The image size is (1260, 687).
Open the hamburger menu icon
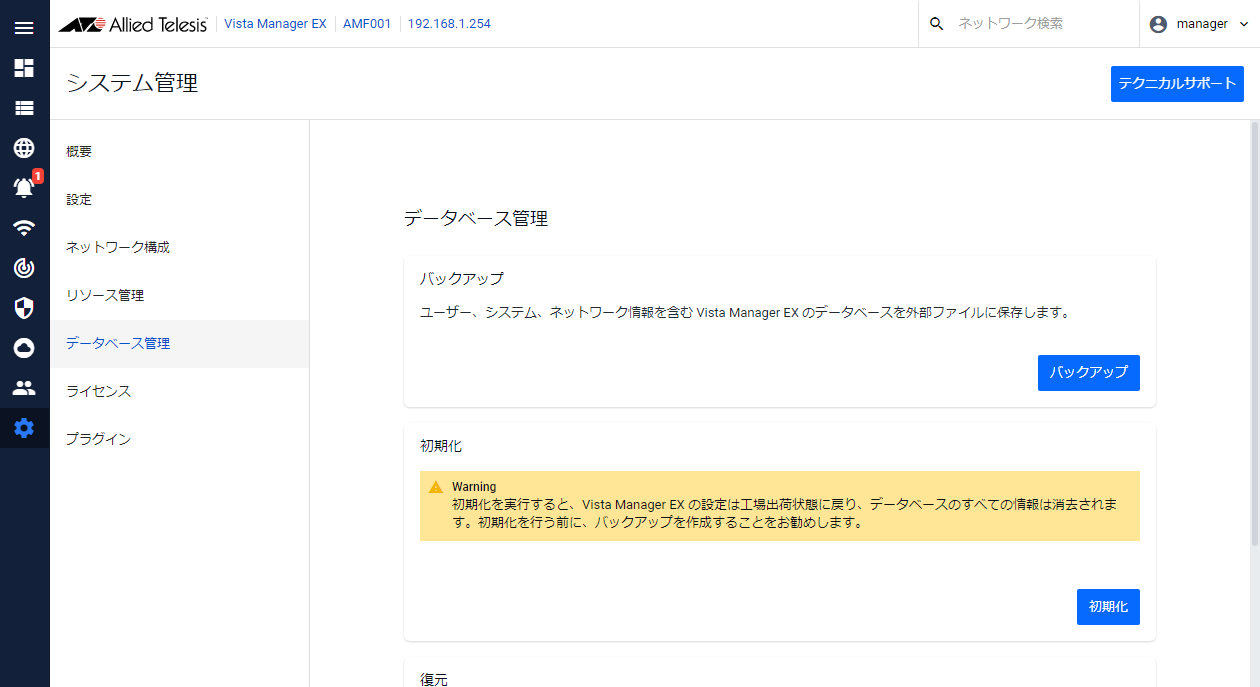coord(24,28)
